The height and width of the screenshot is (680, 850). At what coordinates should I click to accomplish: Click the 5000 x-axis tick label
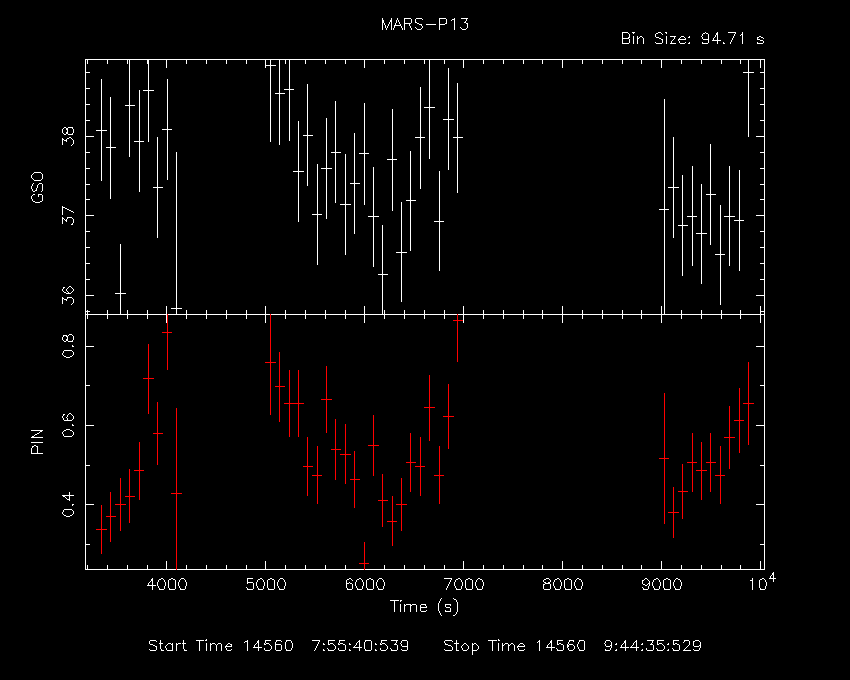pos(265,585)
